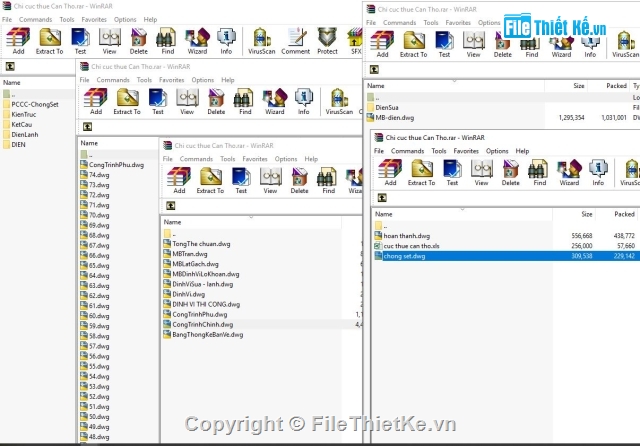Go up one level in bottom-right WinRAR window
This screenshot has height=446, width=640.
pyautogui.click(x=382, y=198)
